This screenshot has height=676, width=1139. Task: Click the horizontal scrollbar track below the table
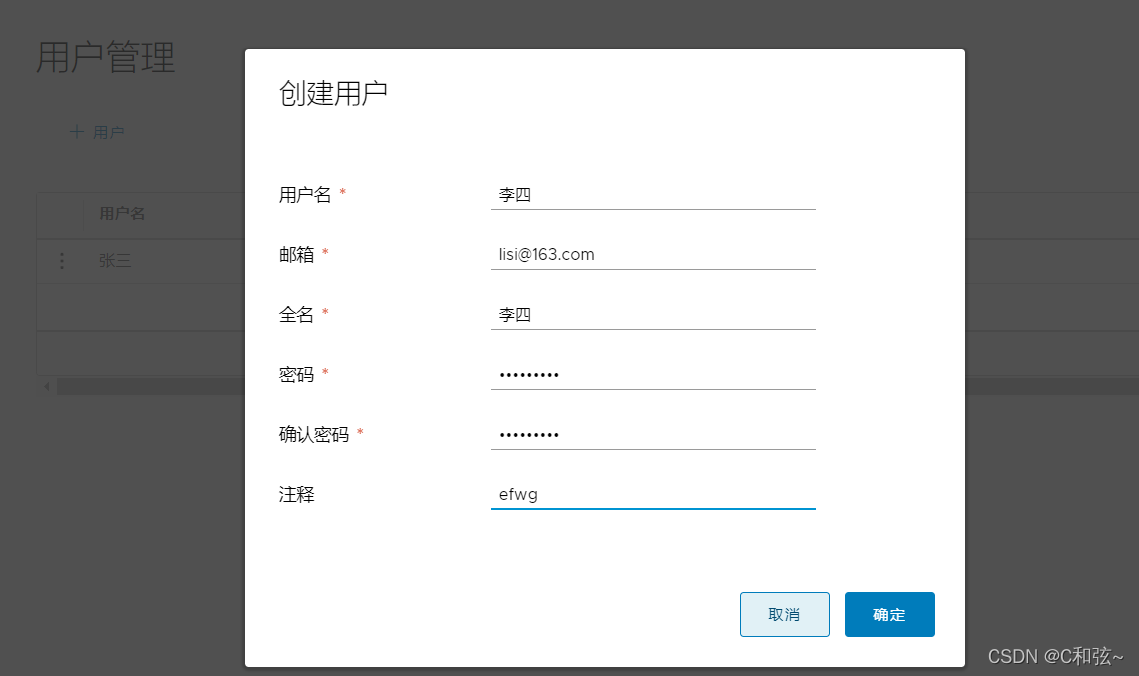pos(150,386)
